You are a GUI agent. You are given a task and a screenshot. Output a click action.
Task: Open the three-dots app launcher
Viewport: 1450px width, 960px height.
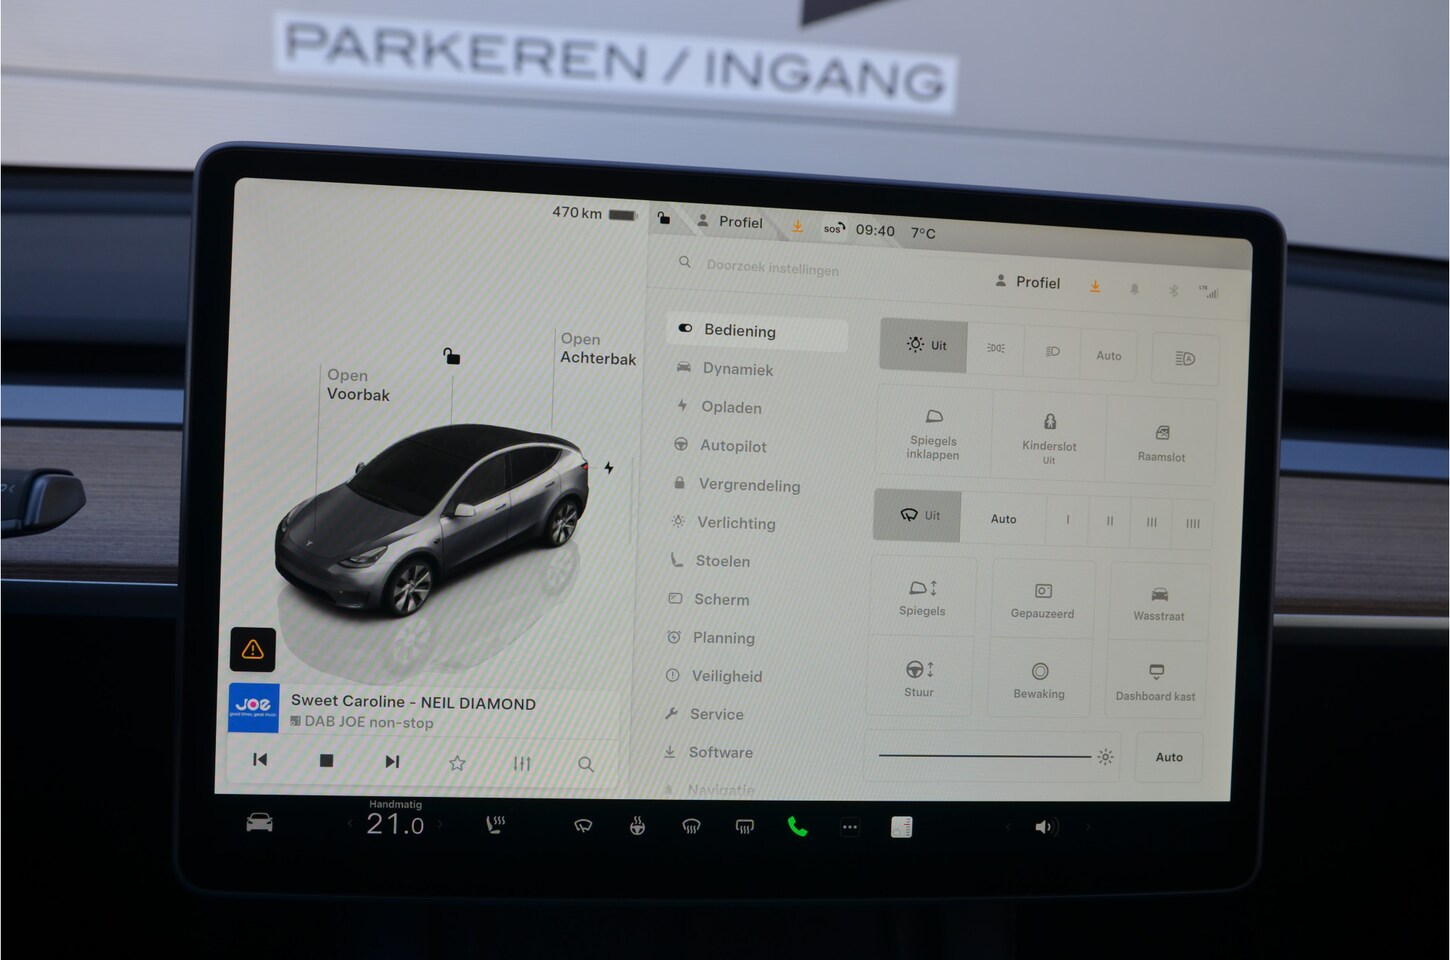(849, 827)
